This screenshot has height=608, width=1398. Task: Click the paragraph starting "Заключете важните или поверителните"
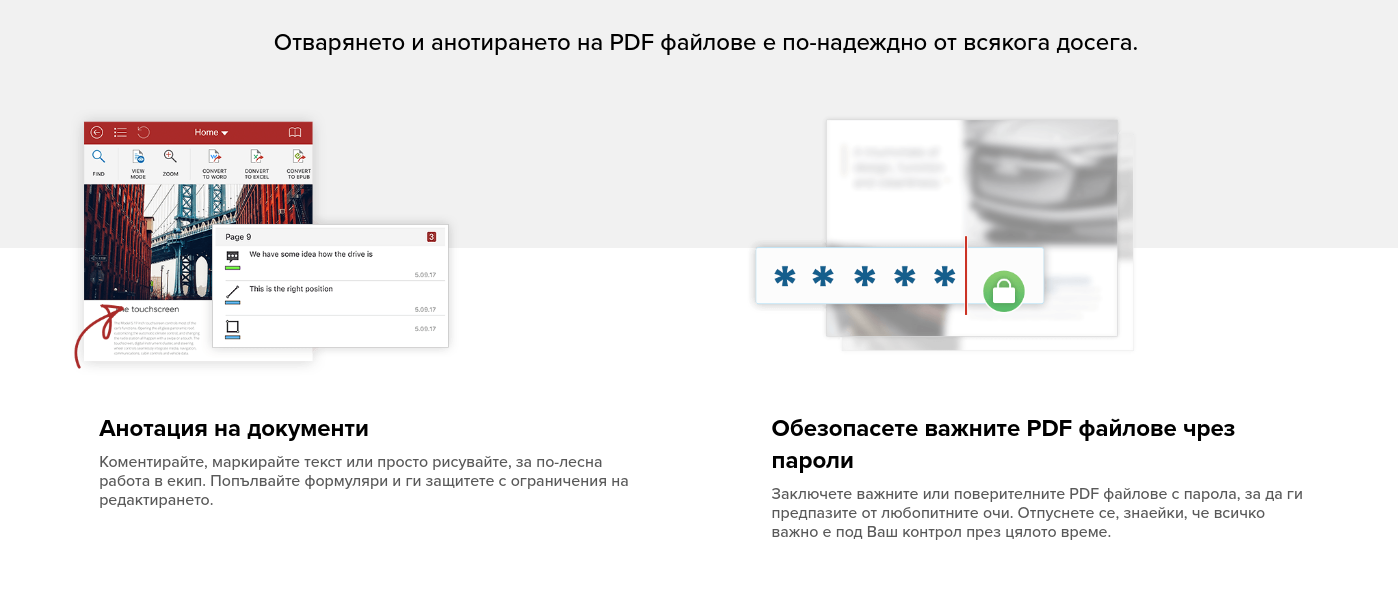pyautogui.click(x=1037, y=513)
